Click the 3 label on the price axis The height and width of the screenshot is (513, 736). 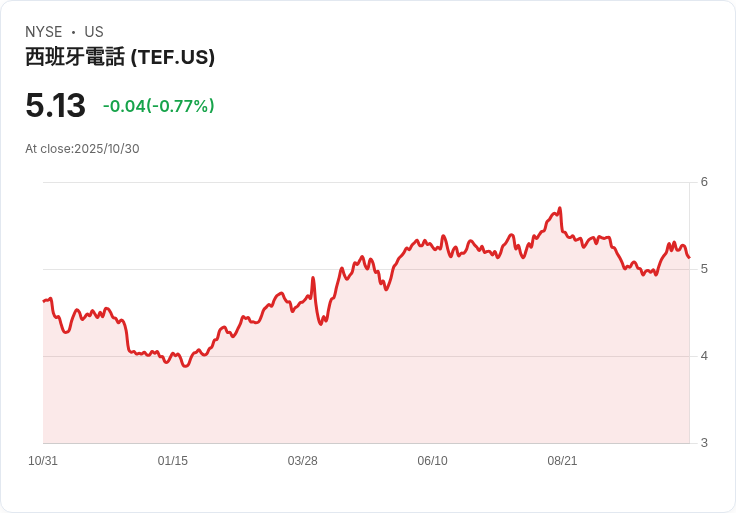[x=704, y=443]
